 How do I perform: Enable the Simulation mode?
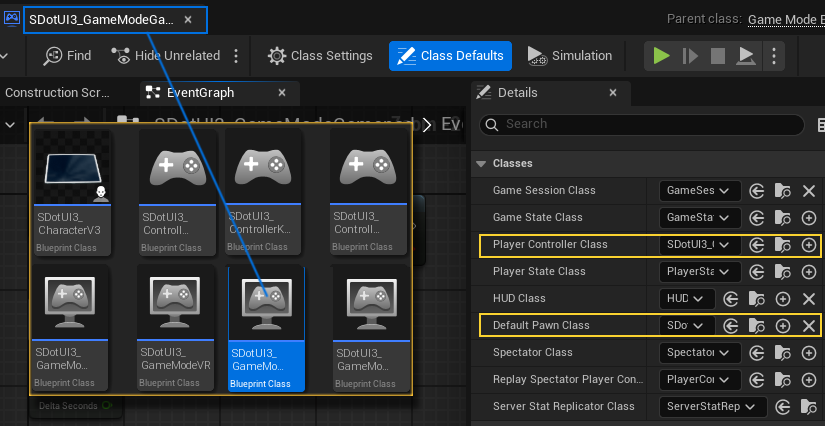(570, 56)
